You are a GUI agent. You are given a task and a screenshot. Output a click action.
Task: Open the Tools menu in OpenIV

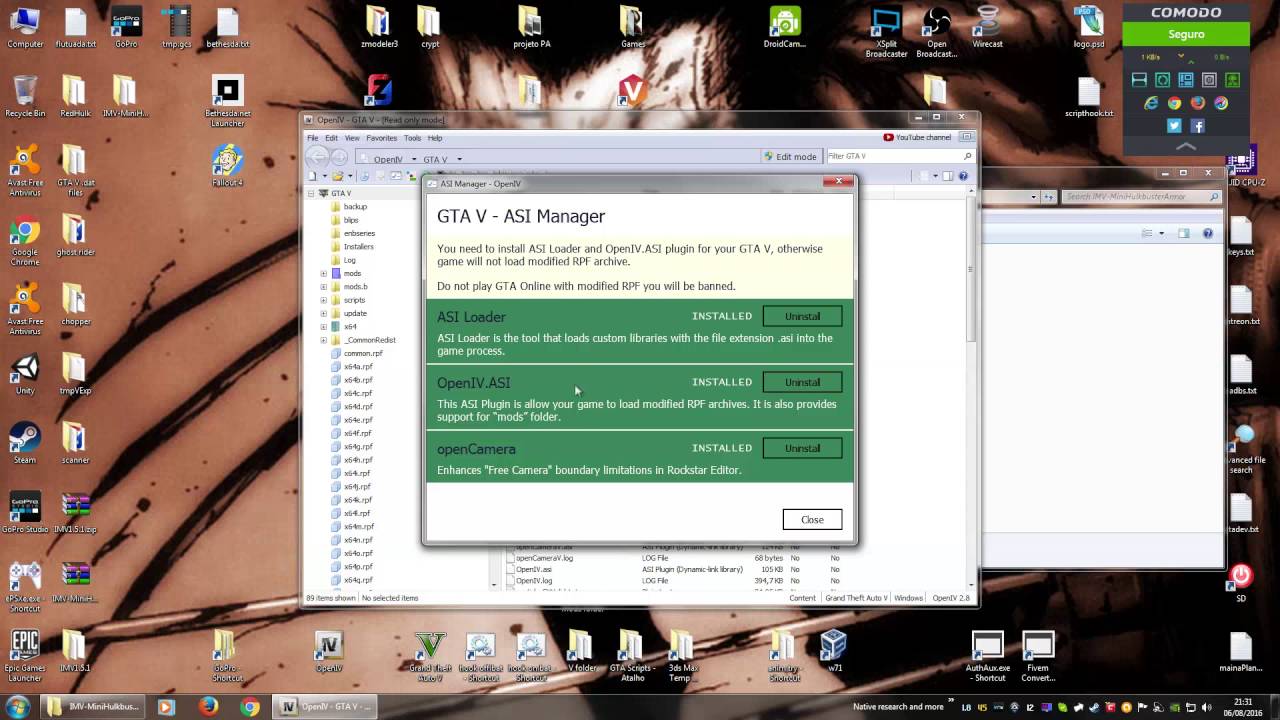pyautogui.click(x=412, y=138)
